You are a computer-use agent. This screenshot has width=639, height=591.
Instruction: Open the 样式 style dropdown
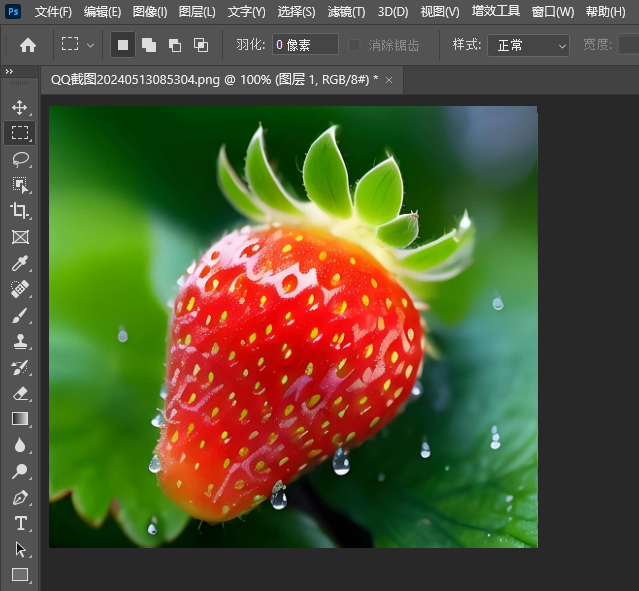pos(528,45)
